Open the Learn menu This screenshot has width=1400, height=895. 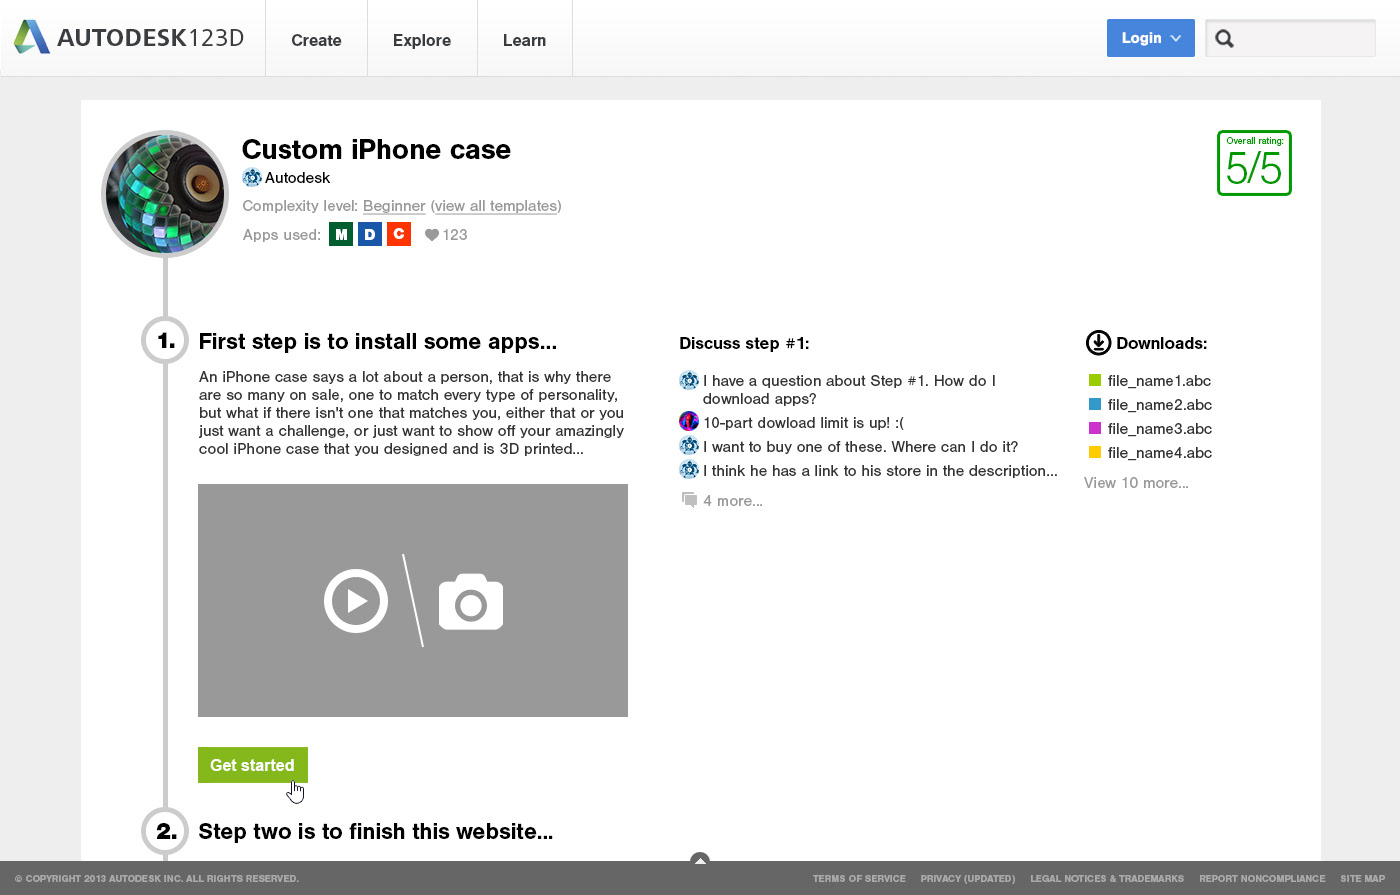pos(524,40)
